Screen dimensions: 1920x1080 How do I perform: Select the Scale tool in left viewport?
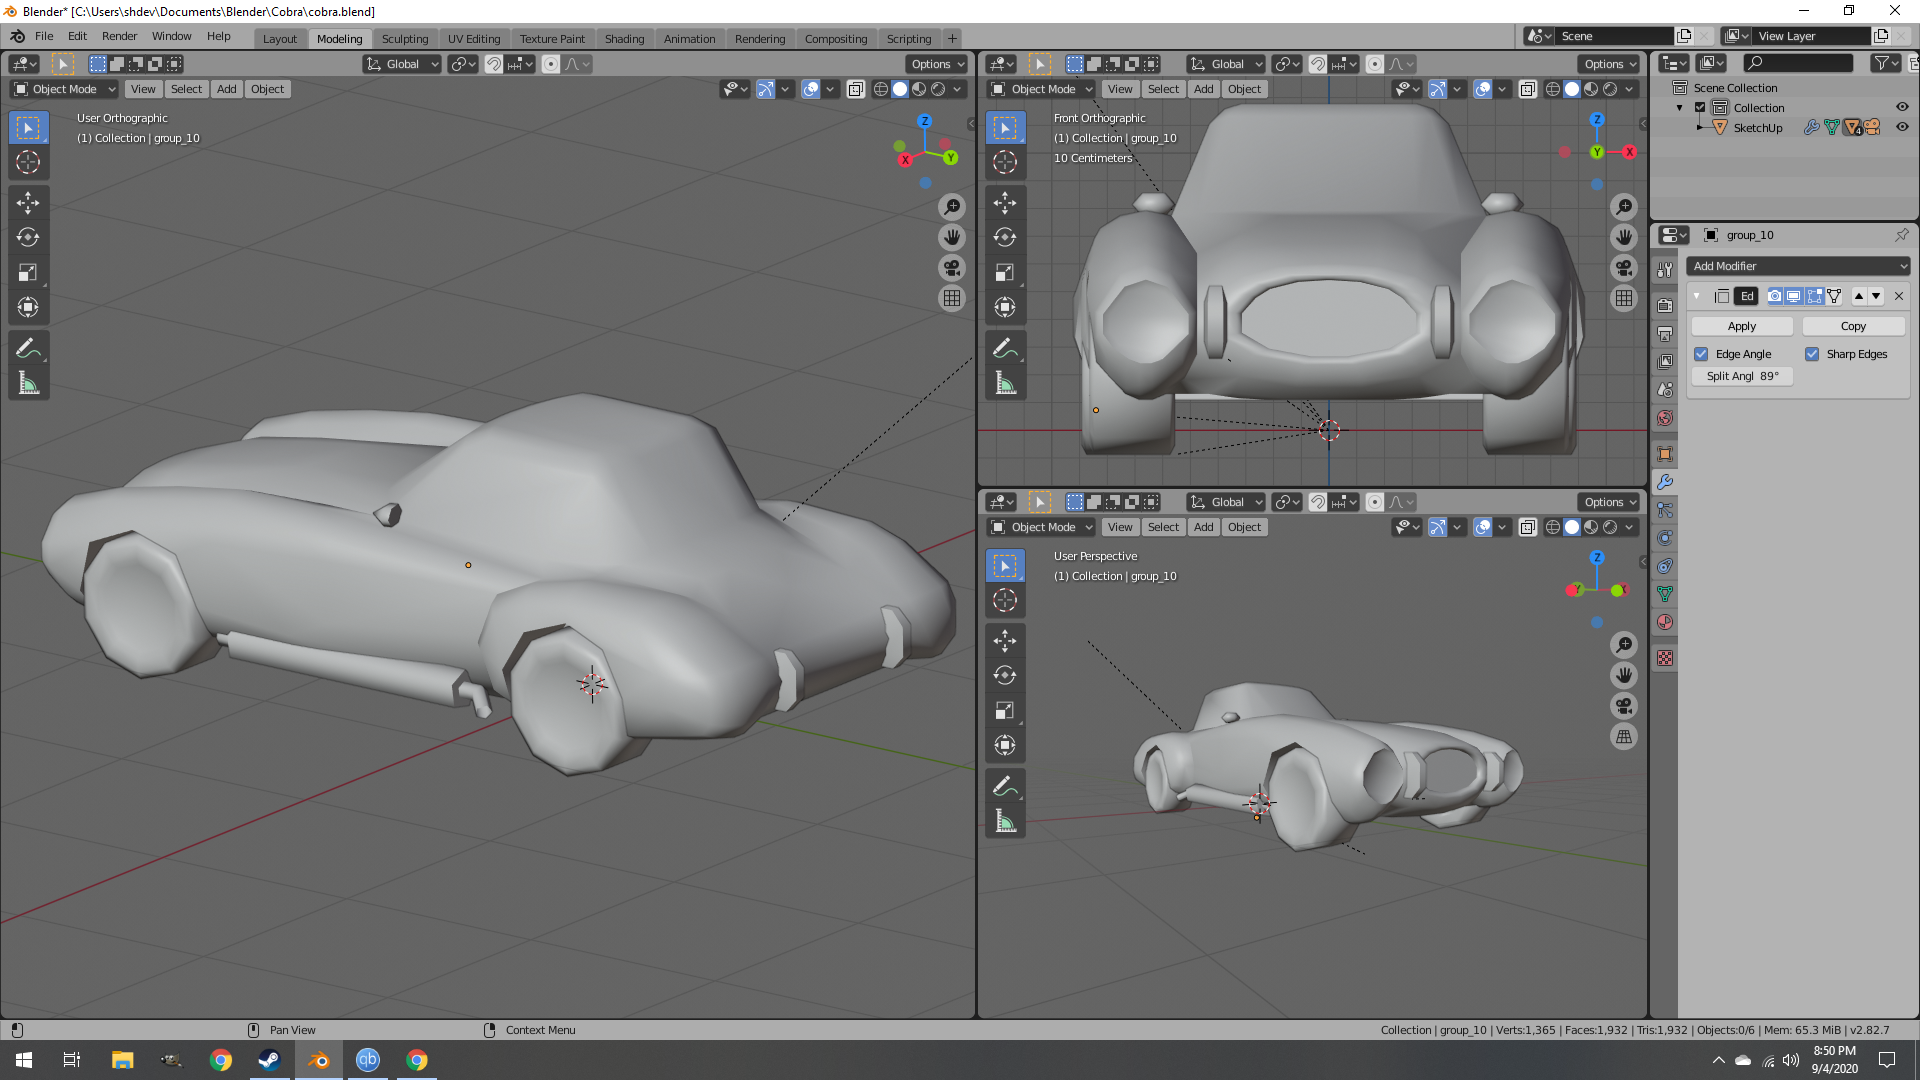pyautogui.click(x=28, y=273)
